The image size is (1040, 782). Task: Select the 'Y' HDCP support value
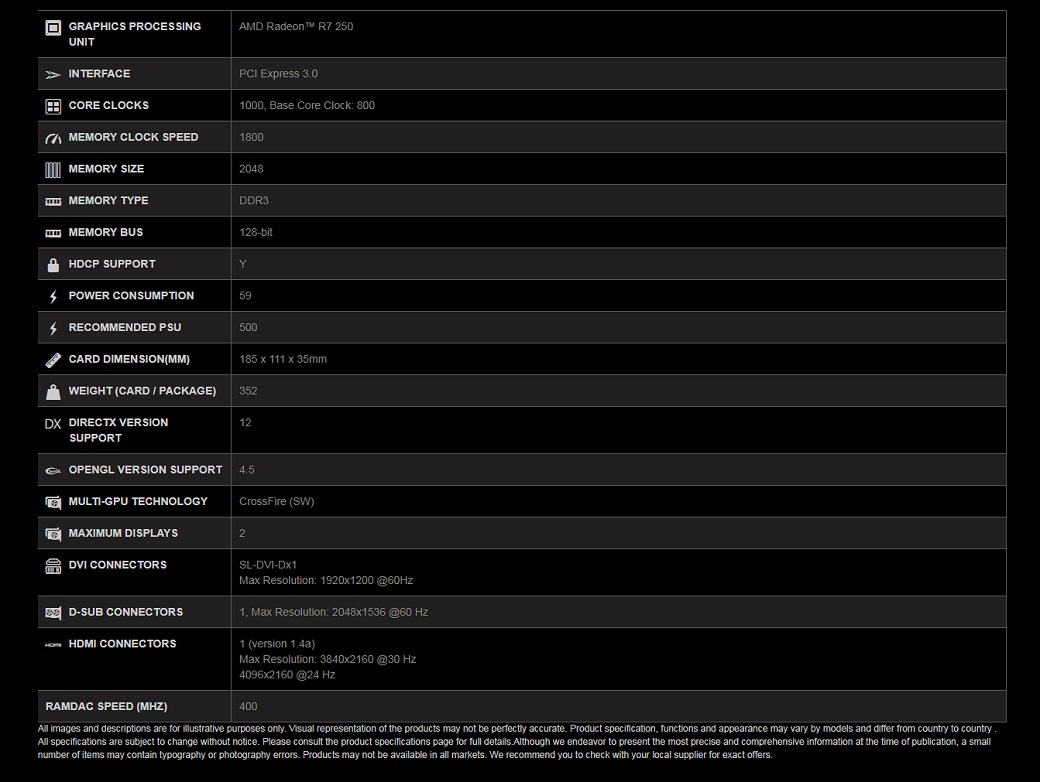coord(243,264)
